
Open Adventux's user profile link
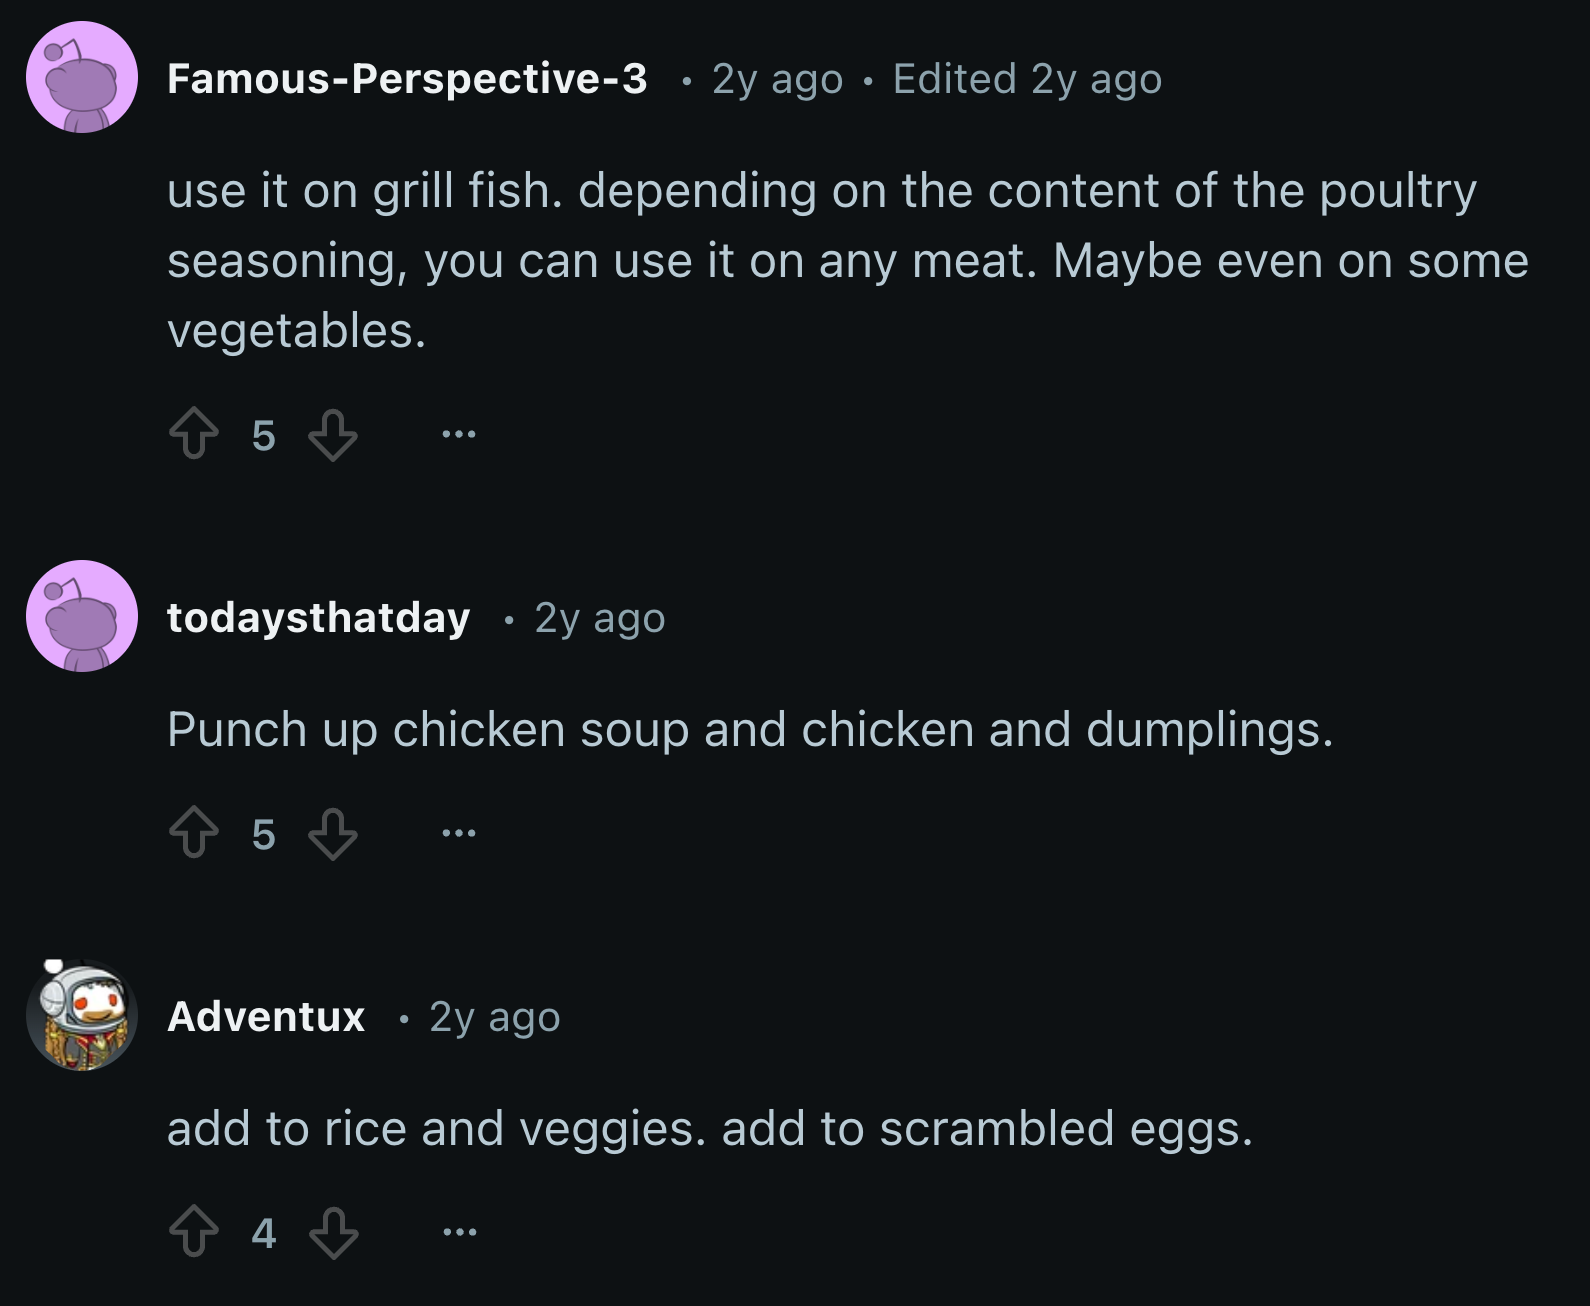pos(266,1017)
